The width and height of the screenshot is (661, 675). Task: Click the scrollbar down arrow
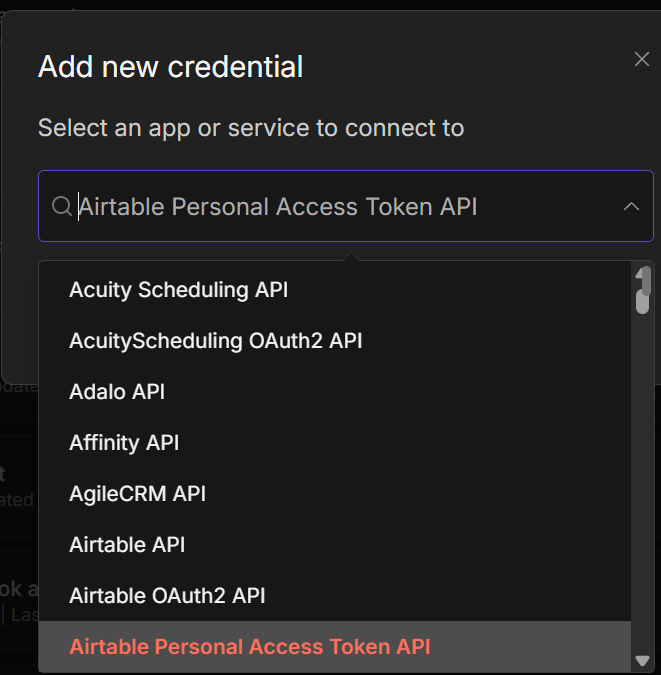(643, 660)
